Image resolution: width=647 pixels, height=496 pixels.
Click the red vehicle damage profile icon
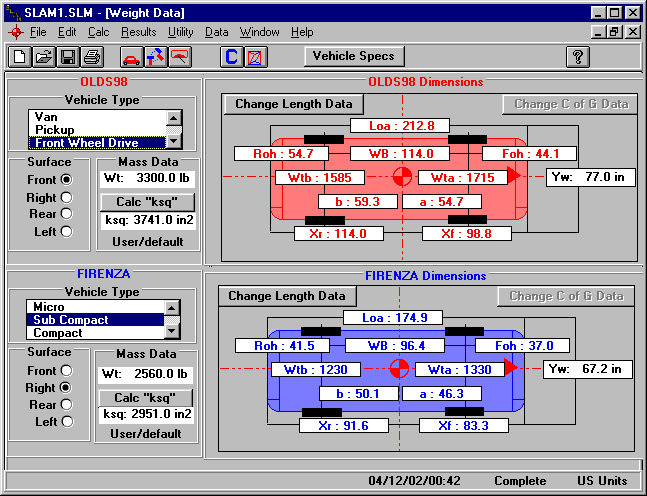point(180,57)
